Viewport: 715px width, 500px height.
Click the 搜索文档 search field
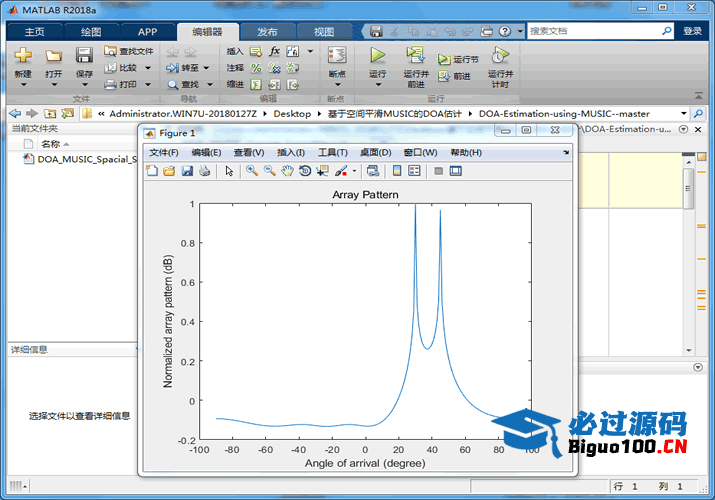595,31
